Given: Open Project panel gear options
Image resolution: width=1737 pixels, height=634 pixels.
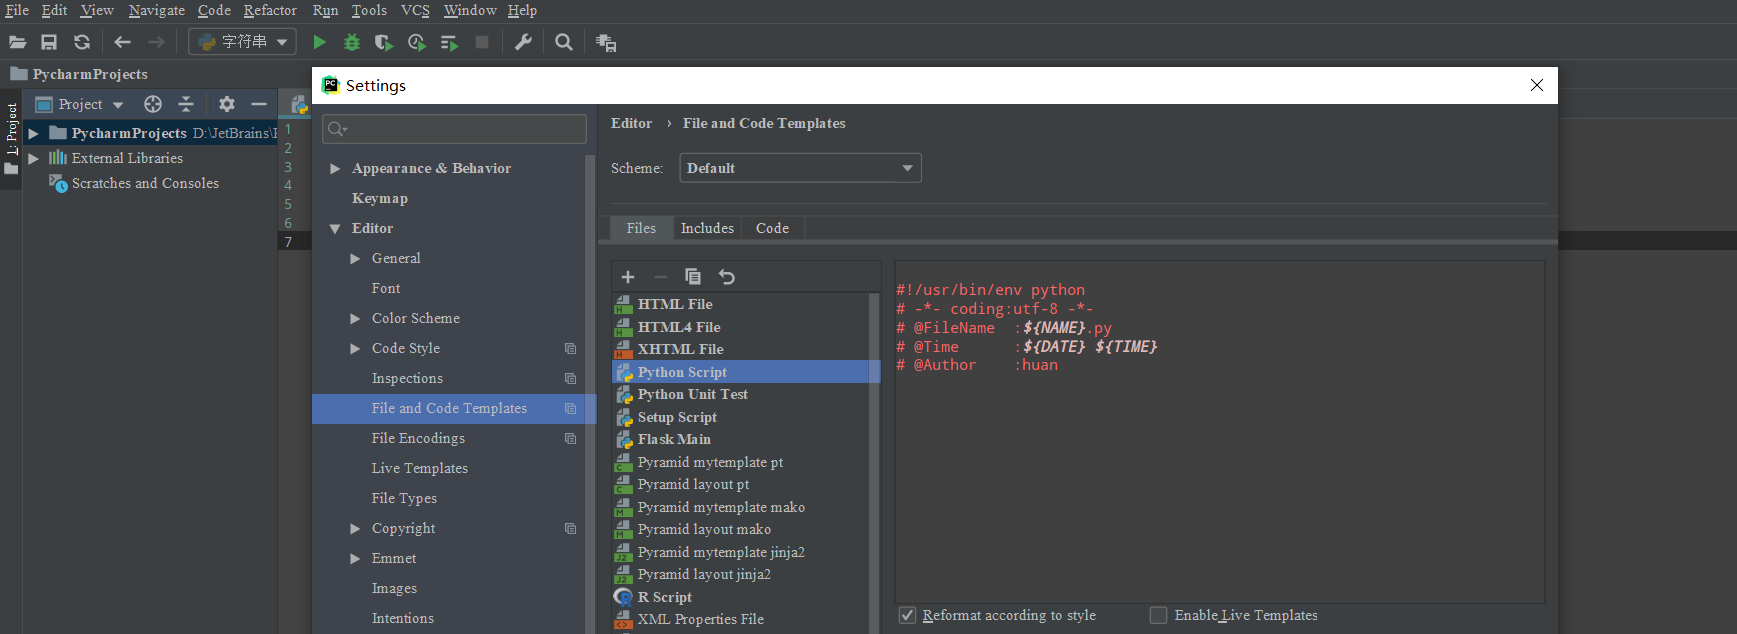Looking at the screenshot, I should tap(227, 104).
